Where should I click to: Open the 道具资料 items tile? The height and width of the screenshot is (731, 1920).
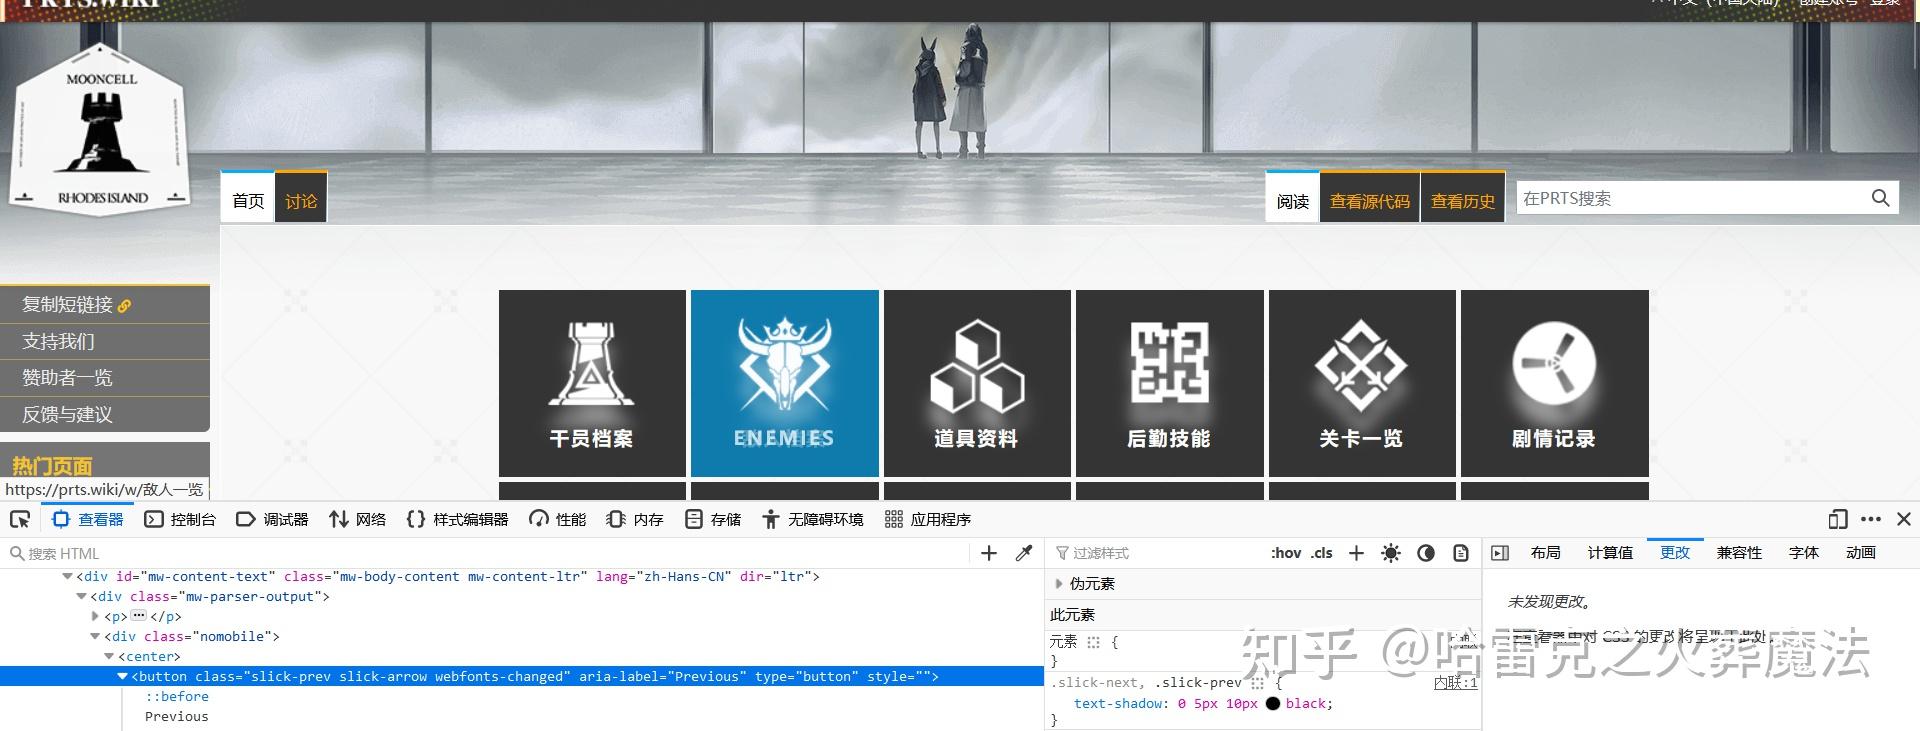(x=977, y=383)
